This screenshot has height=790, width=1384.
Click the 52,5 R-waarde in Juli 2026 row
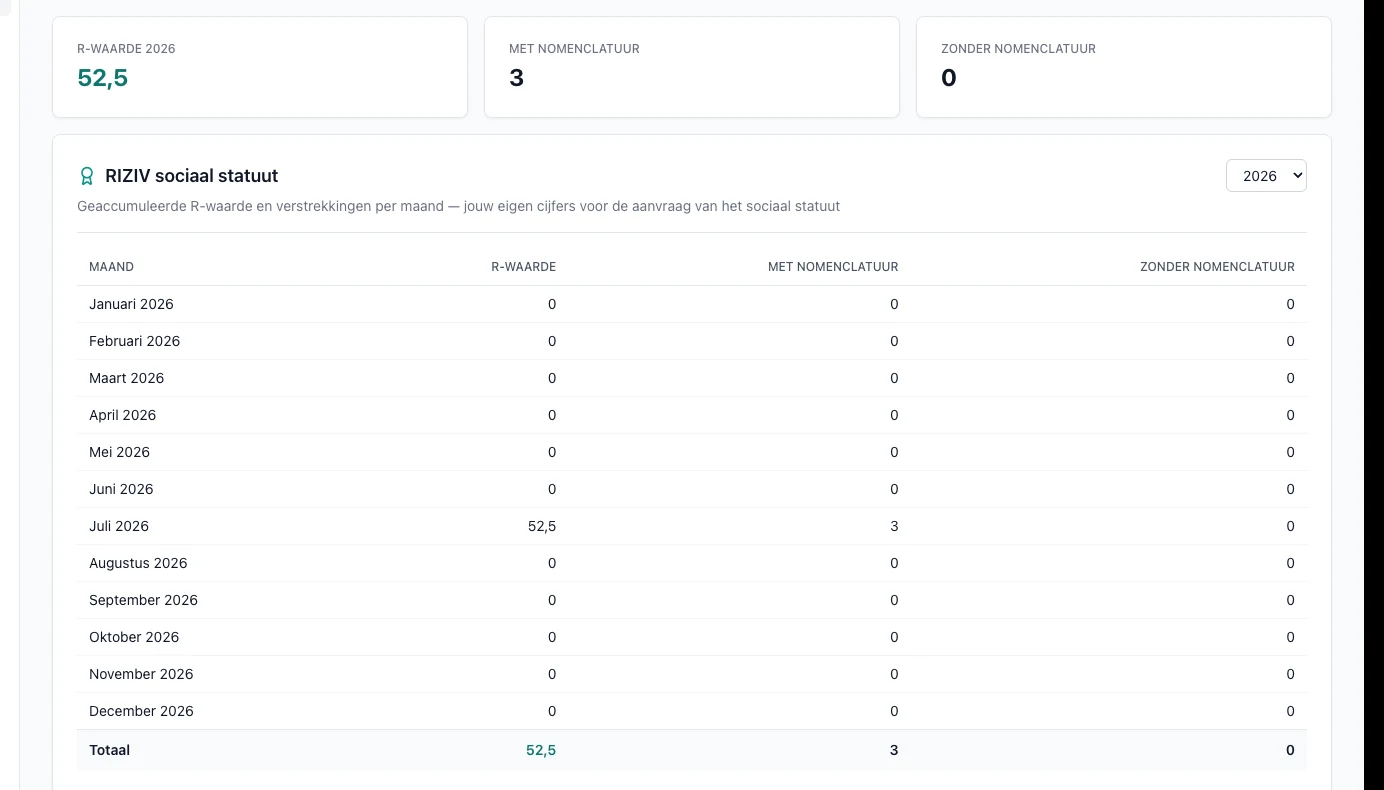click(542, 526)
